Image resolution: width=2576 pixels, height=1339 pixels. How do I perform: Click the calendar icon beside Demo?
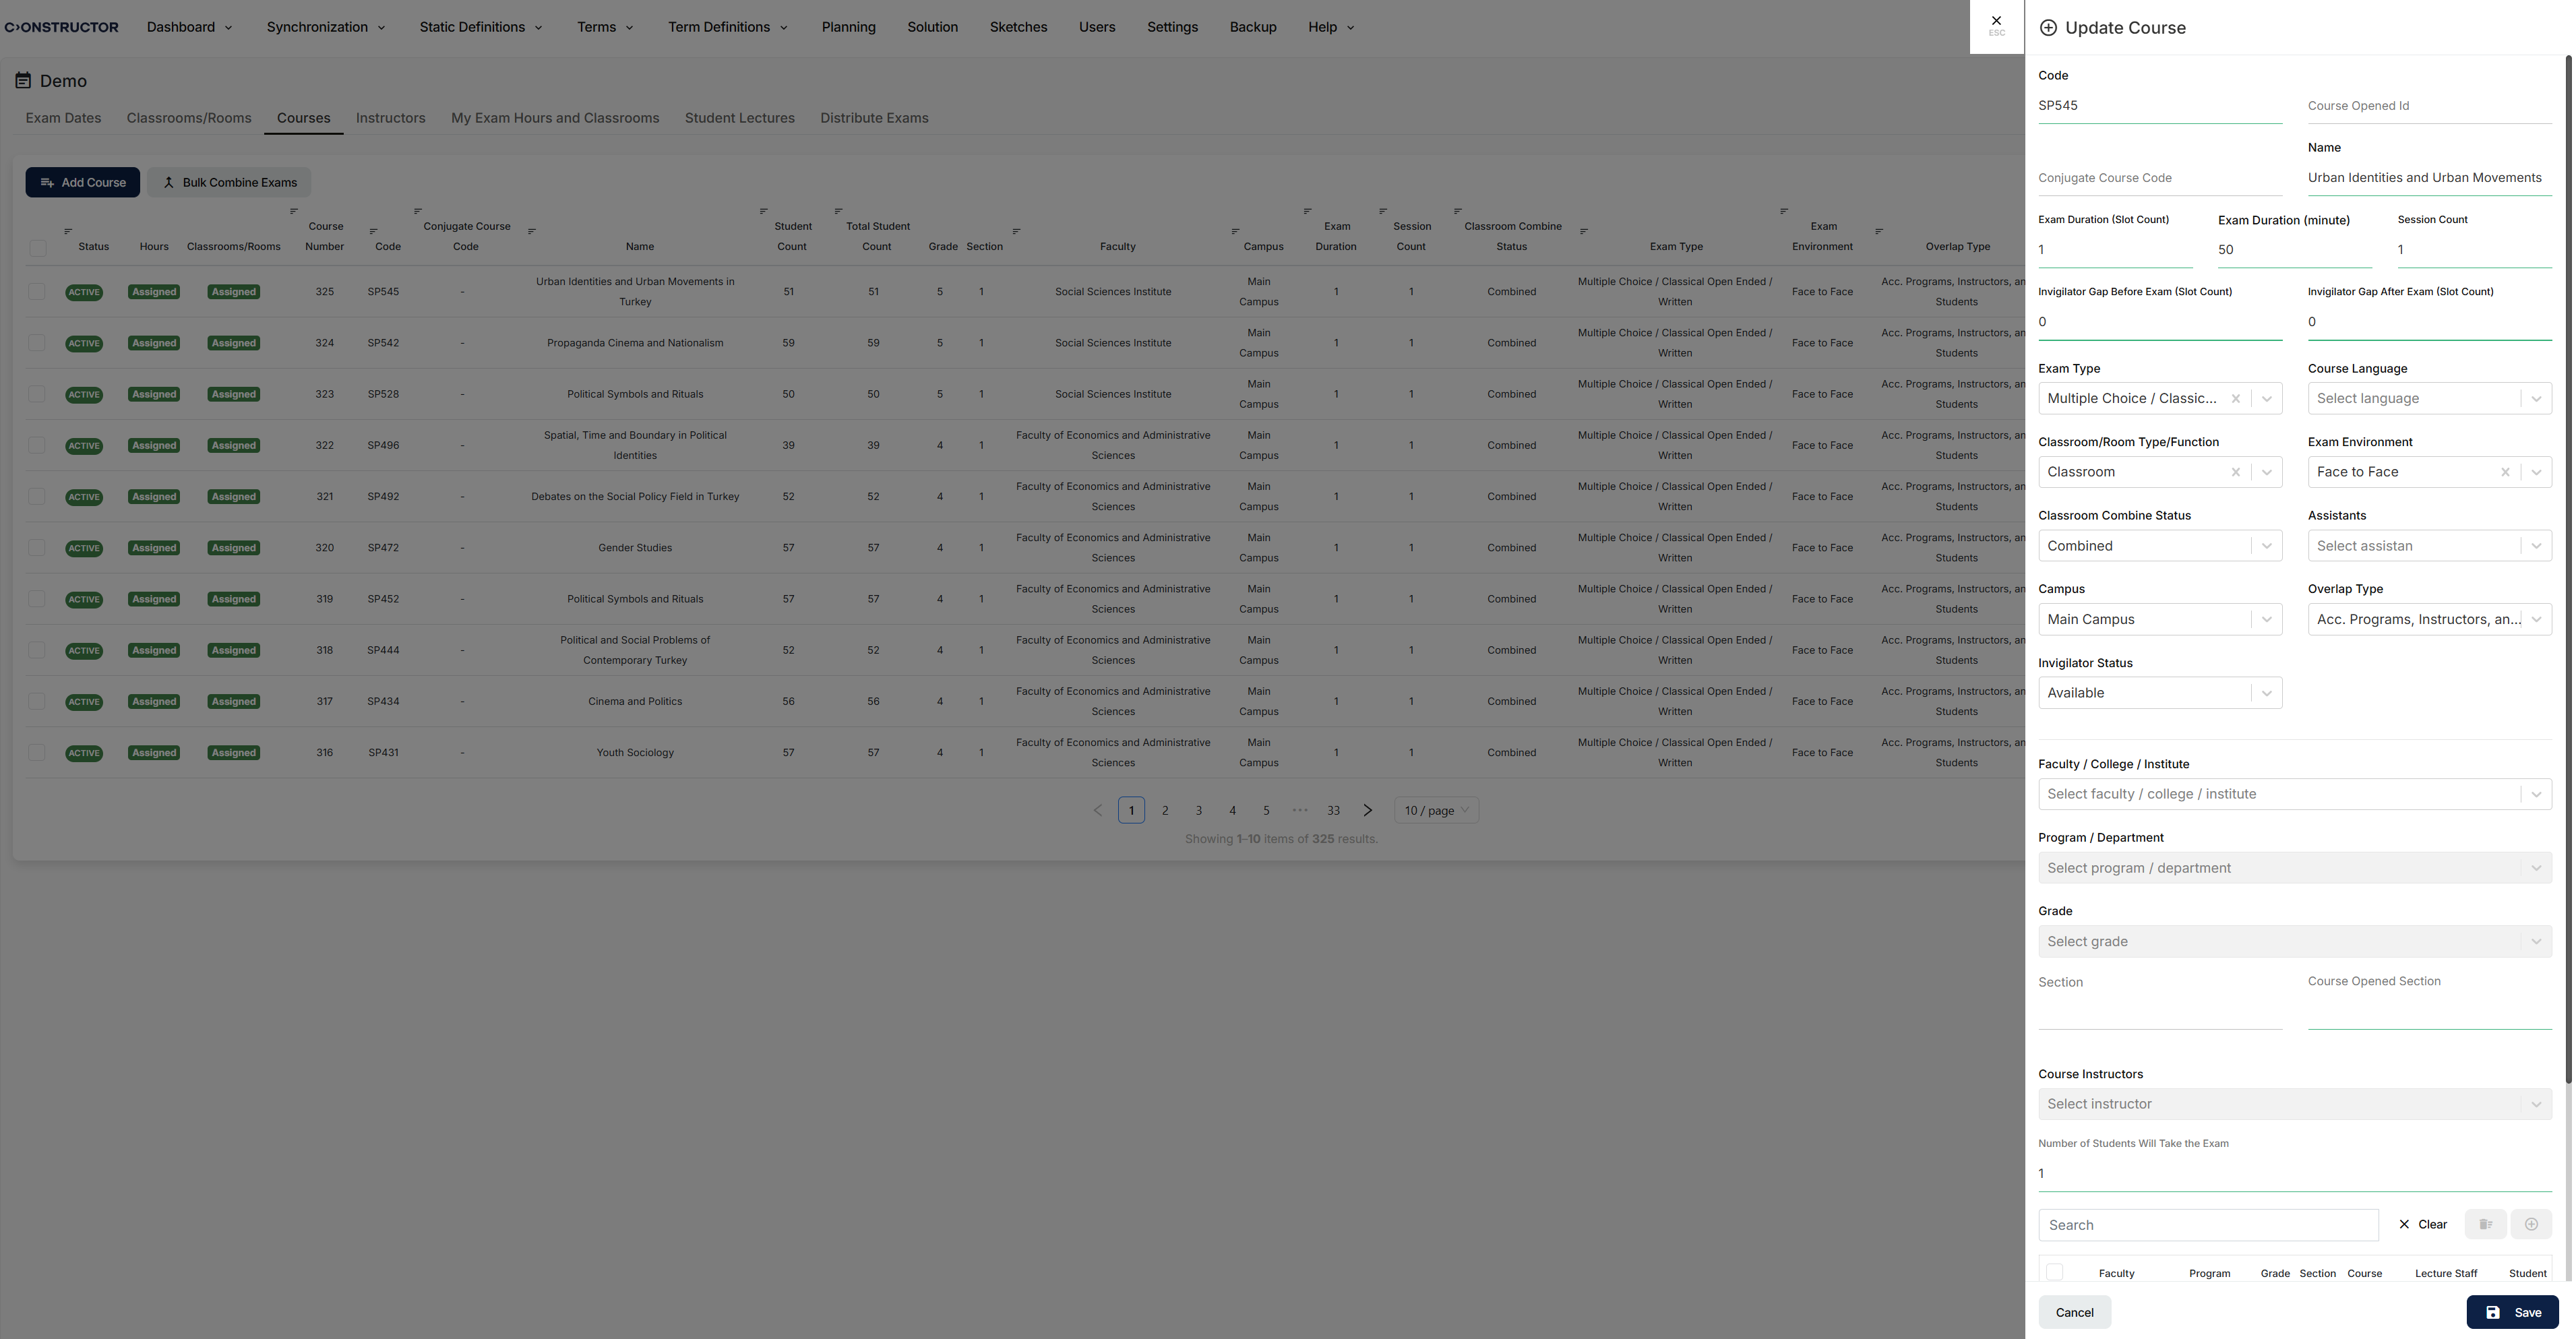(23, 80)
